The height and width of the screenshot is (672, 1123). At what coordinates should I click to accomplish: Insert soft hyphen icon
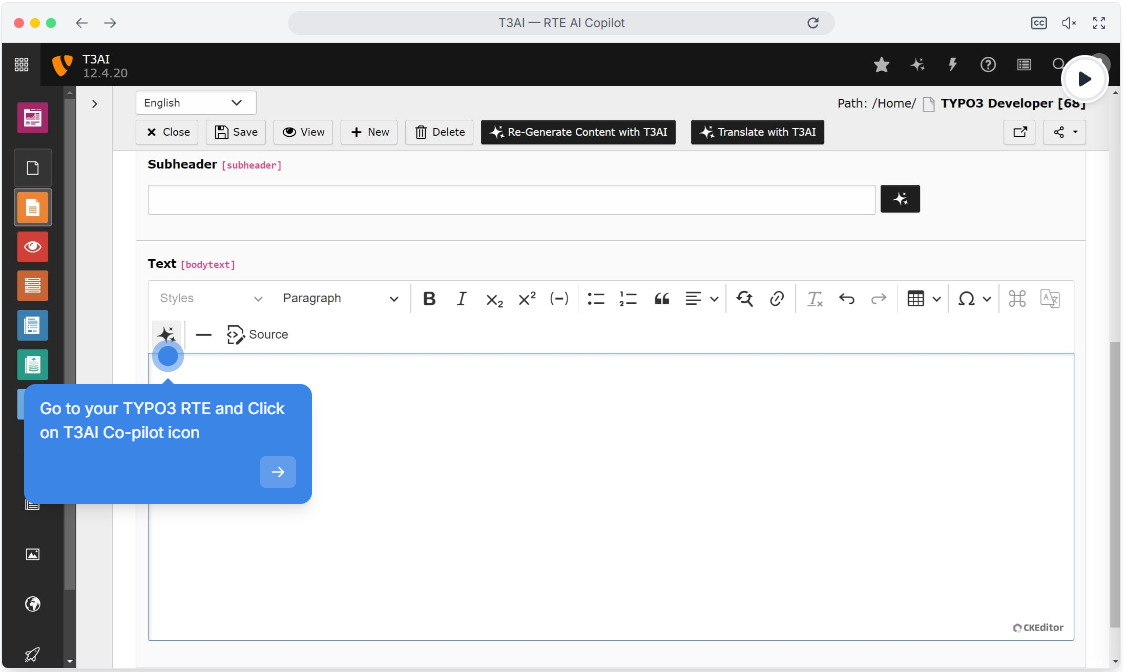click(559, 299)
